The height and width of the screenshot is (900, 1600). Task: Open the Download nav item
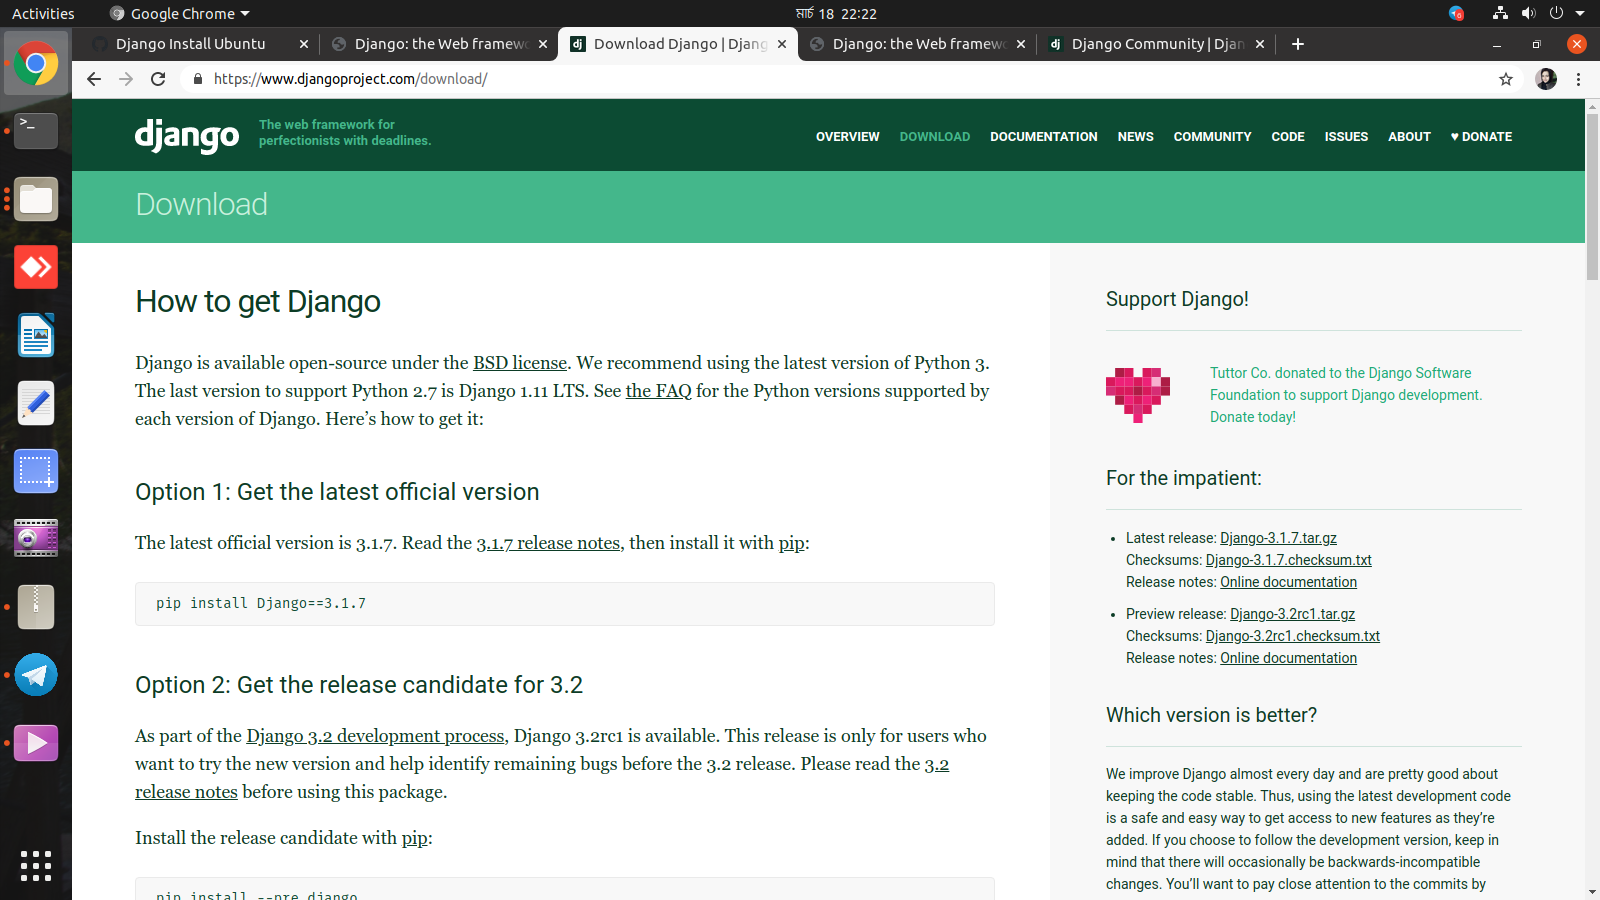(x=935, y=137)
